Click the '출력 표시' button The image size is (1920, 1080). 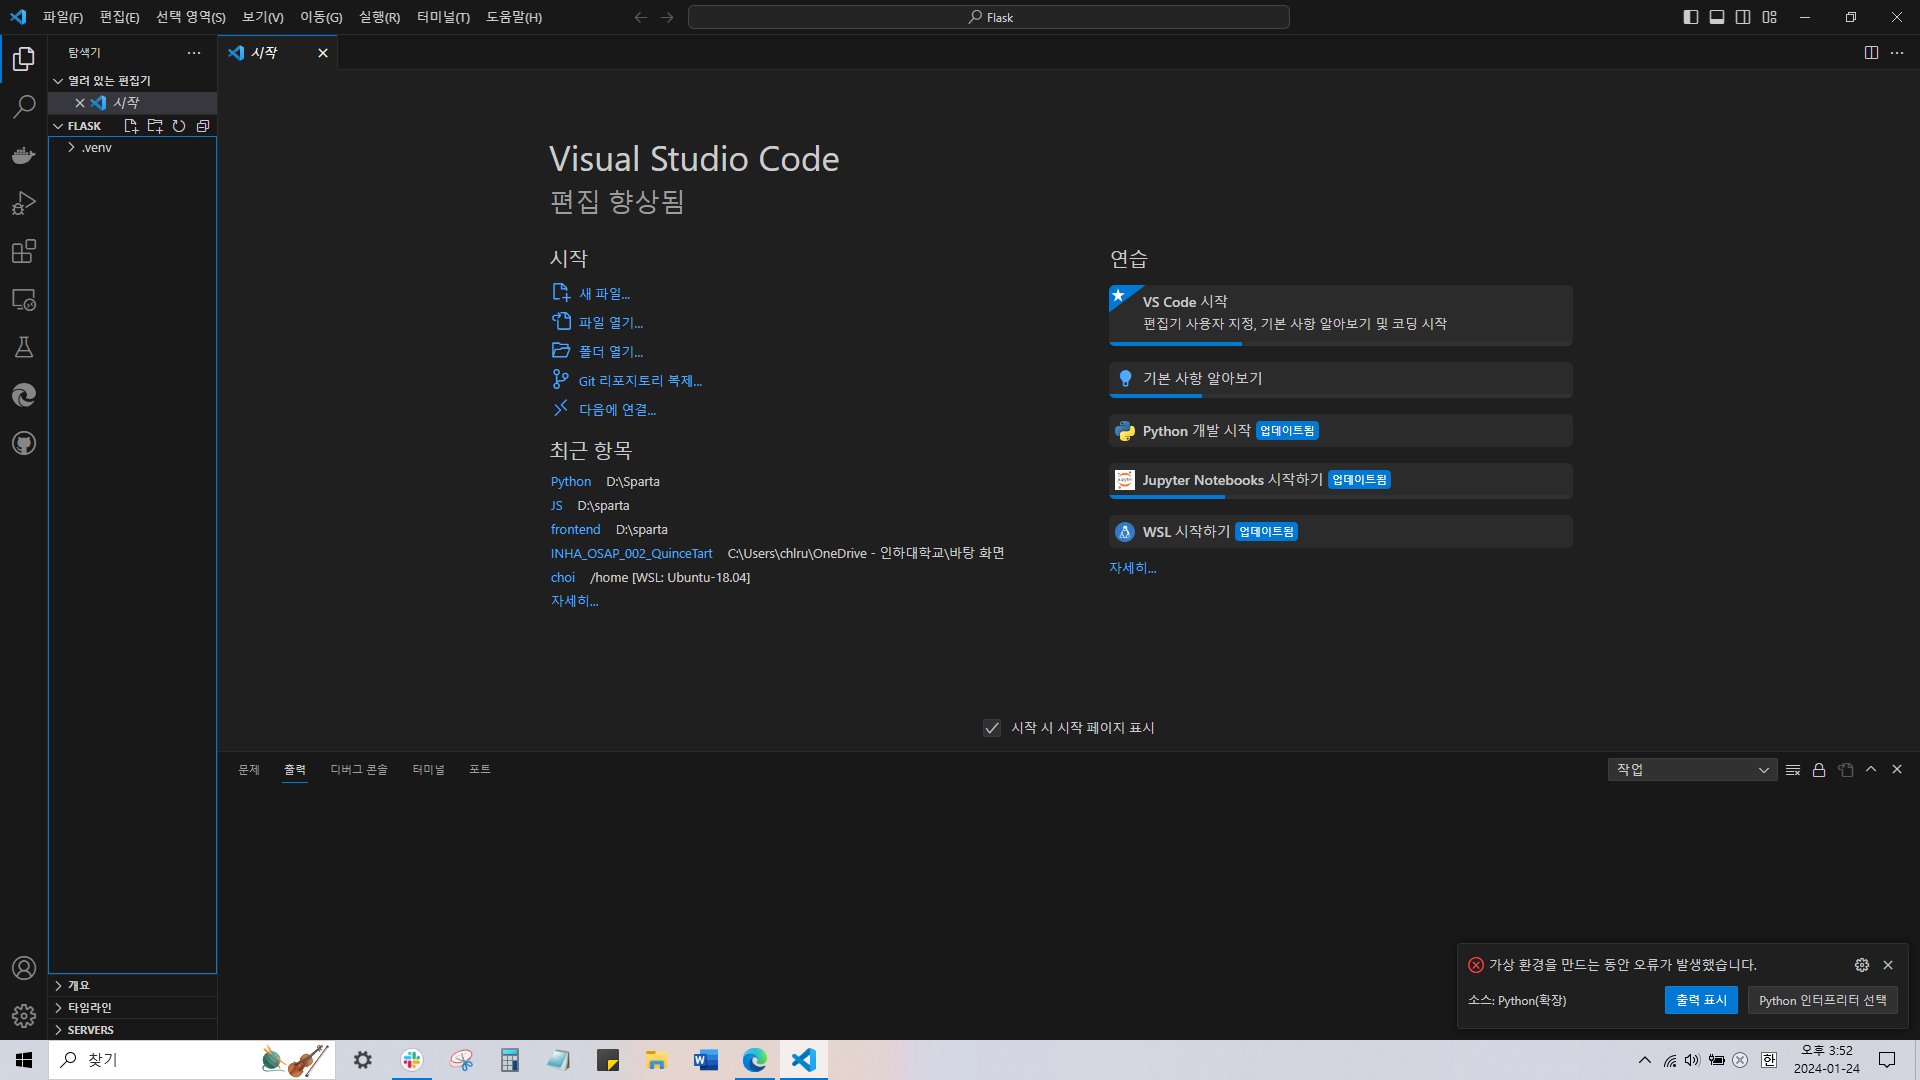click(x=1701, y=1001)
